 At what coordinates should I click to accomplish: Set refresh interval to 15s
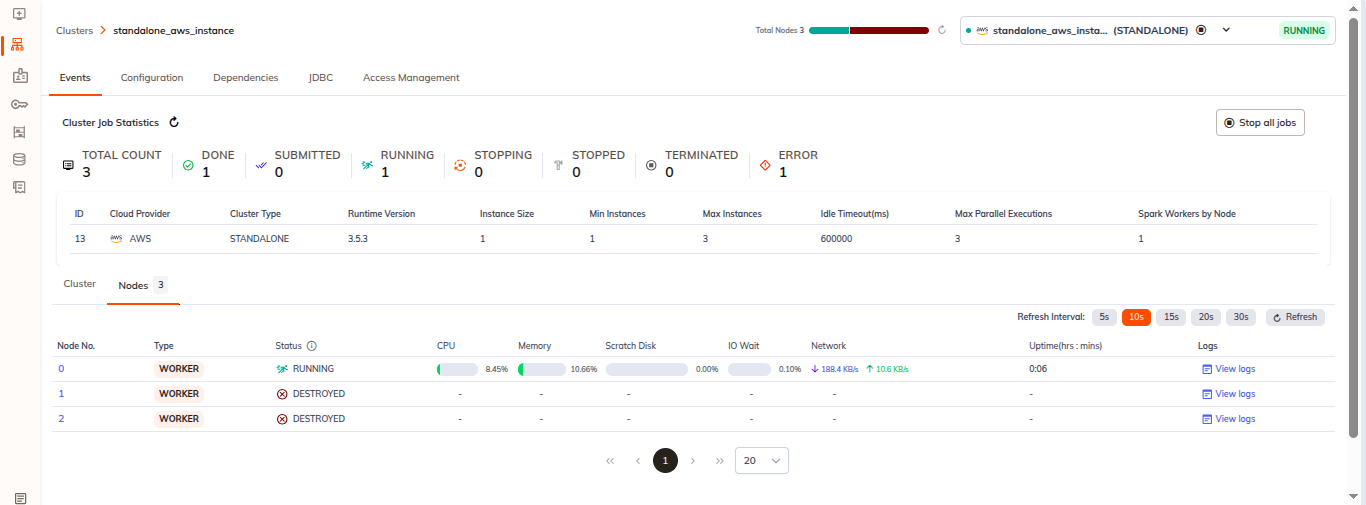point(1171,317)
